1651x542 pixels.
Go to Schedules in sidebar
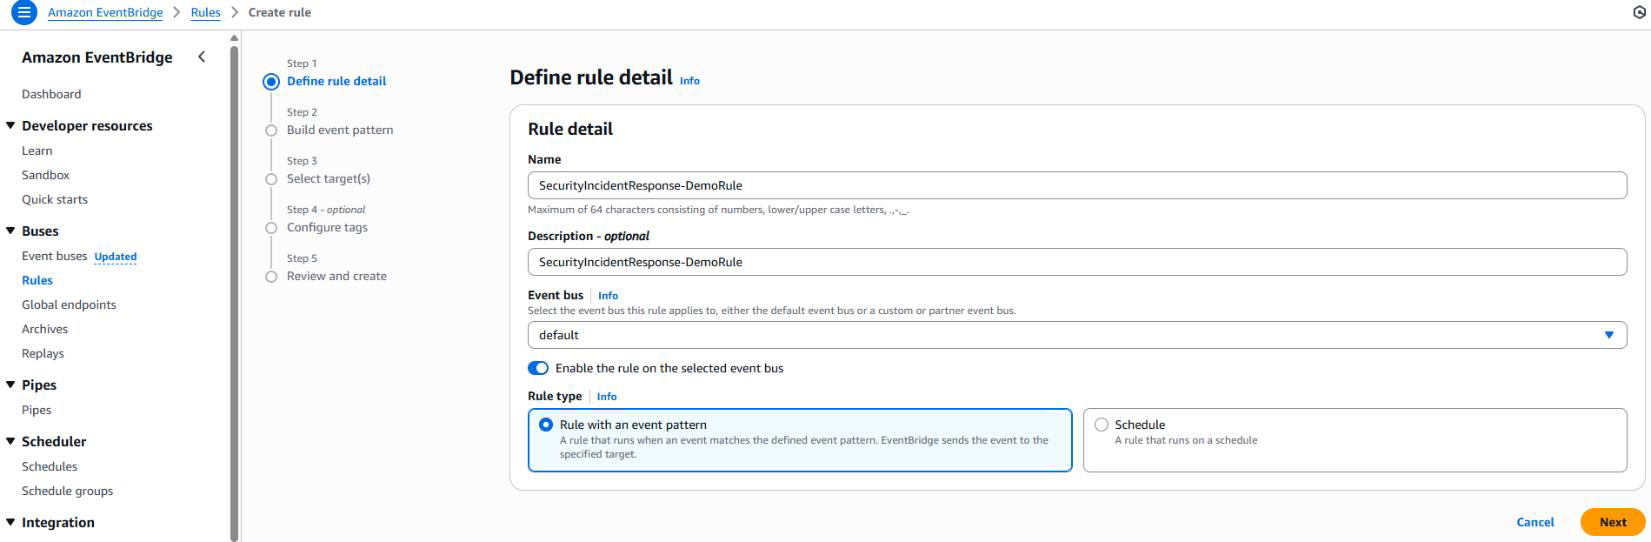pyautogui.click(x=50, y=466)
